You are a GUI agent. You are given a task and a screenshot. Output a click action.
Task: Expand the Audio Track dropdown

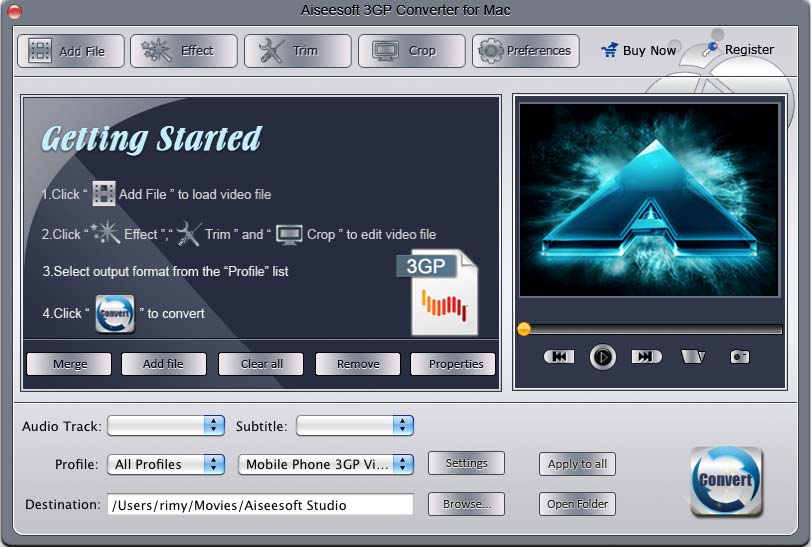coord(166,426)
